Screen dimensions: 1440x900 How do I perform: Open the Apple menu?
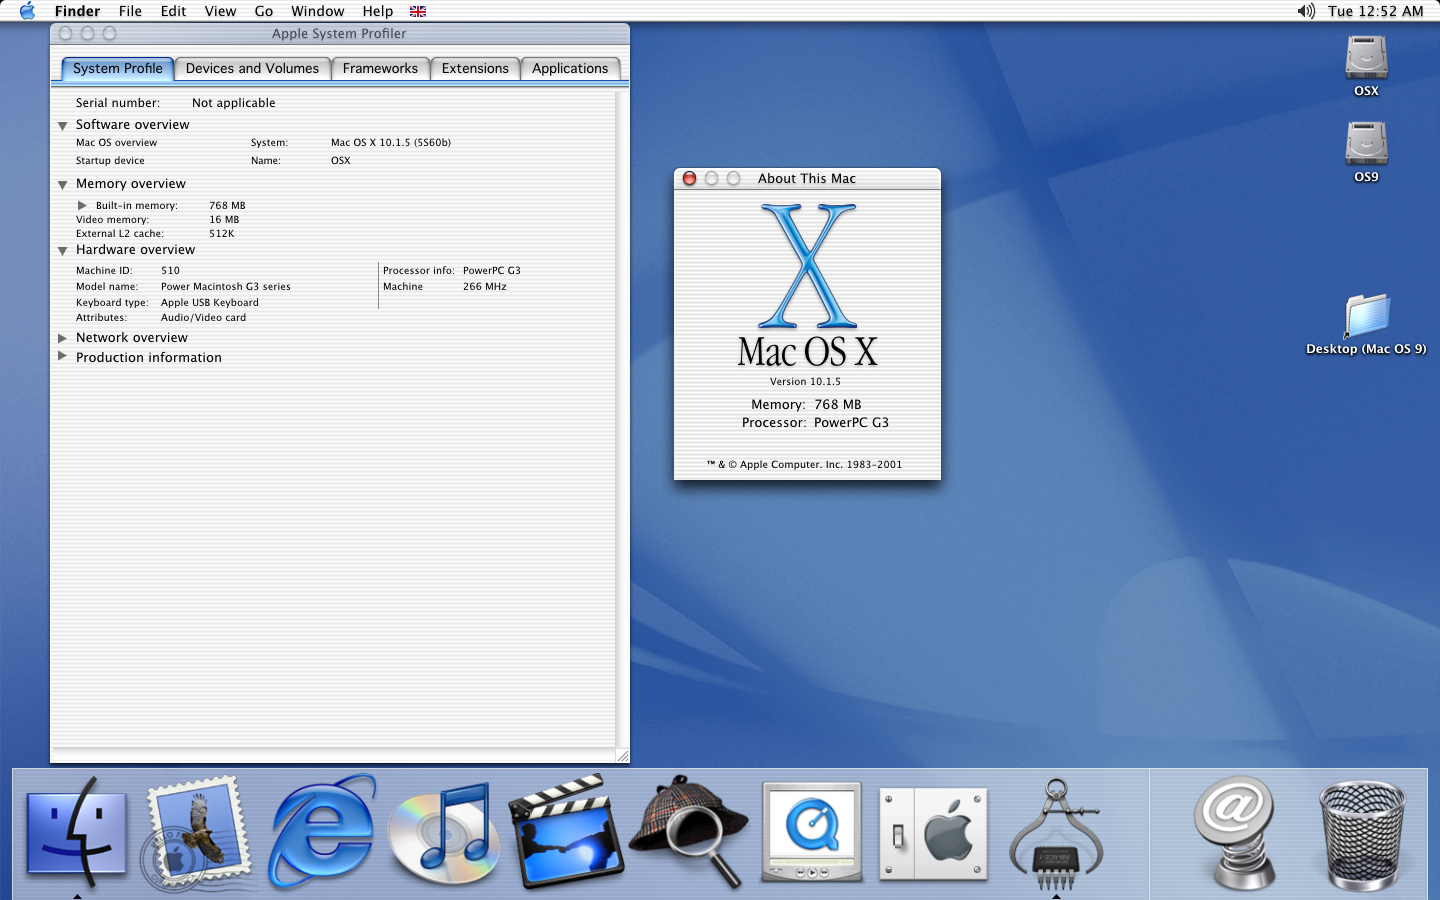pos(27,11)
